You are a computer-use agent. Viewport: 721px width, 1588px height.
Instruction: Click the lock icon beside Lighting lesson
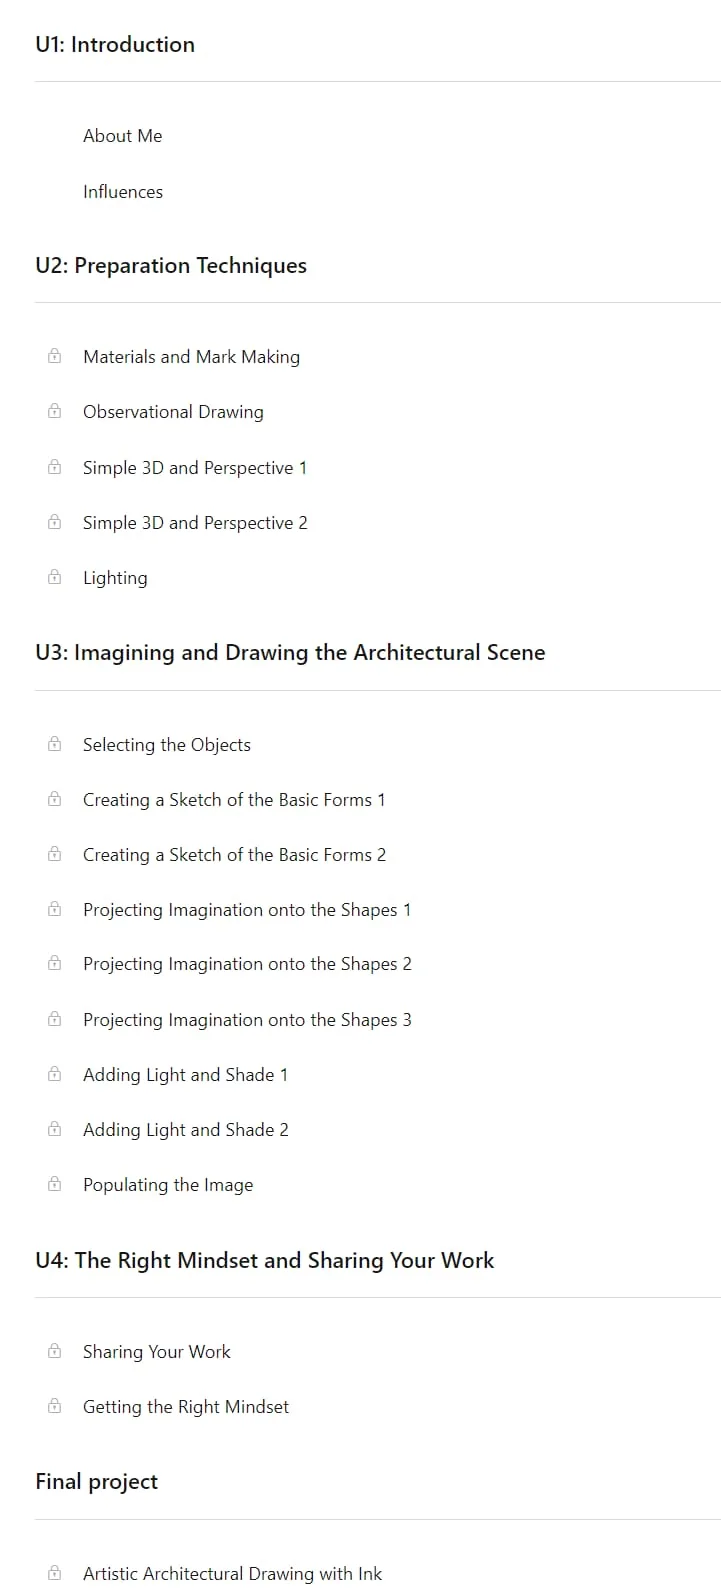55,577
